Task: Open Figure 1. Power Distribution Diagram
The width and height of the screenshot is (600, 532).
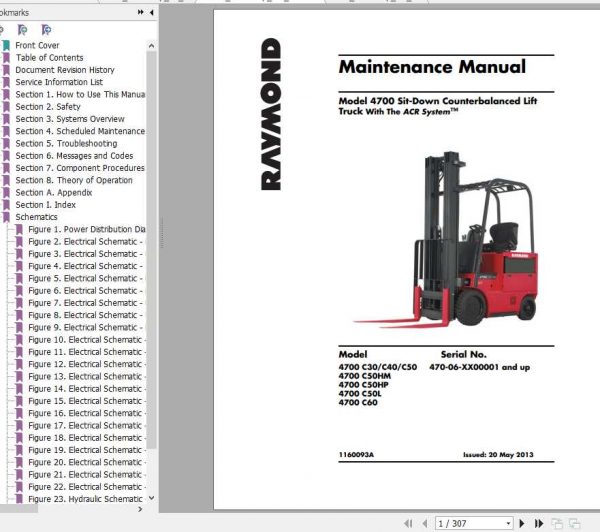Action: [x=87, y=229]
